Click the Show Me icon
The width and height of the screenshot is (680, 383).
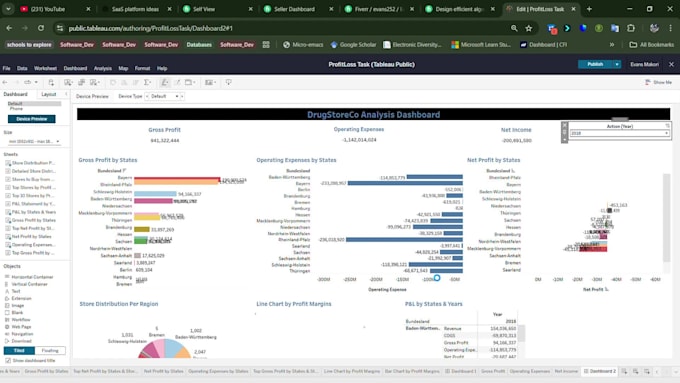click(648, 82)
